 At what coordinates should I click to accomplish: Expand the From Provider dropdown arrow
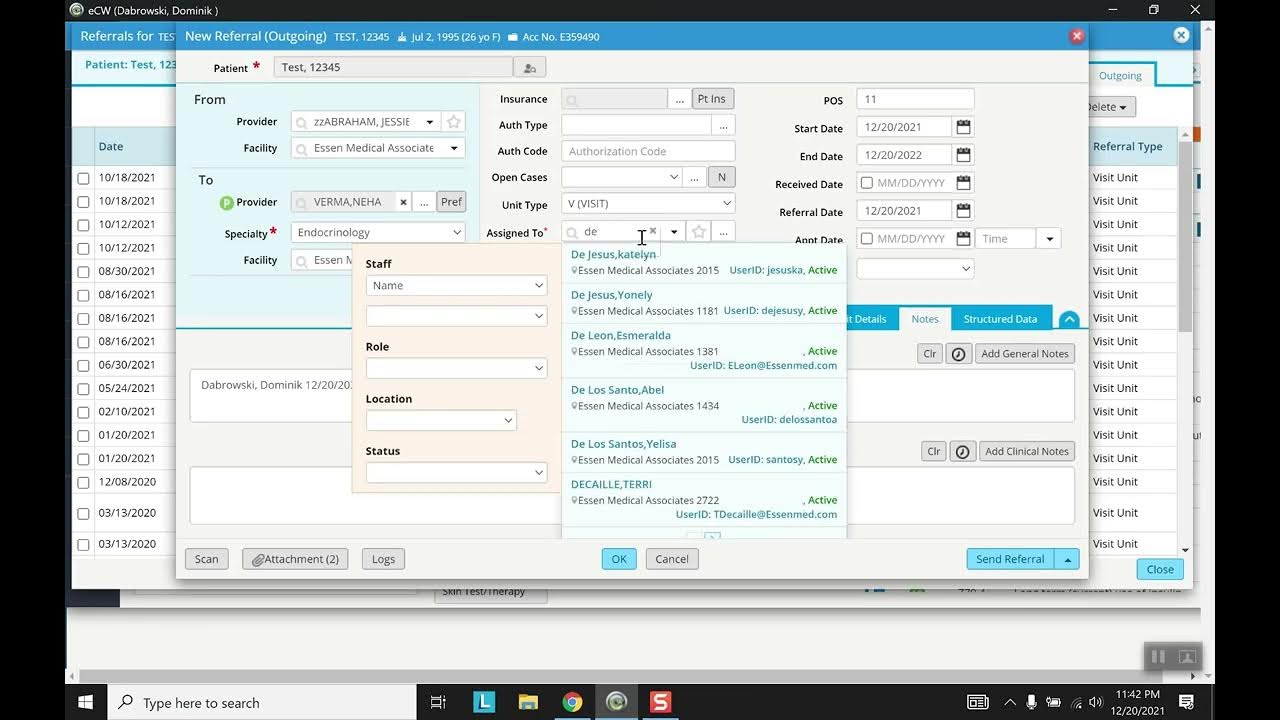tap(430, 122)
